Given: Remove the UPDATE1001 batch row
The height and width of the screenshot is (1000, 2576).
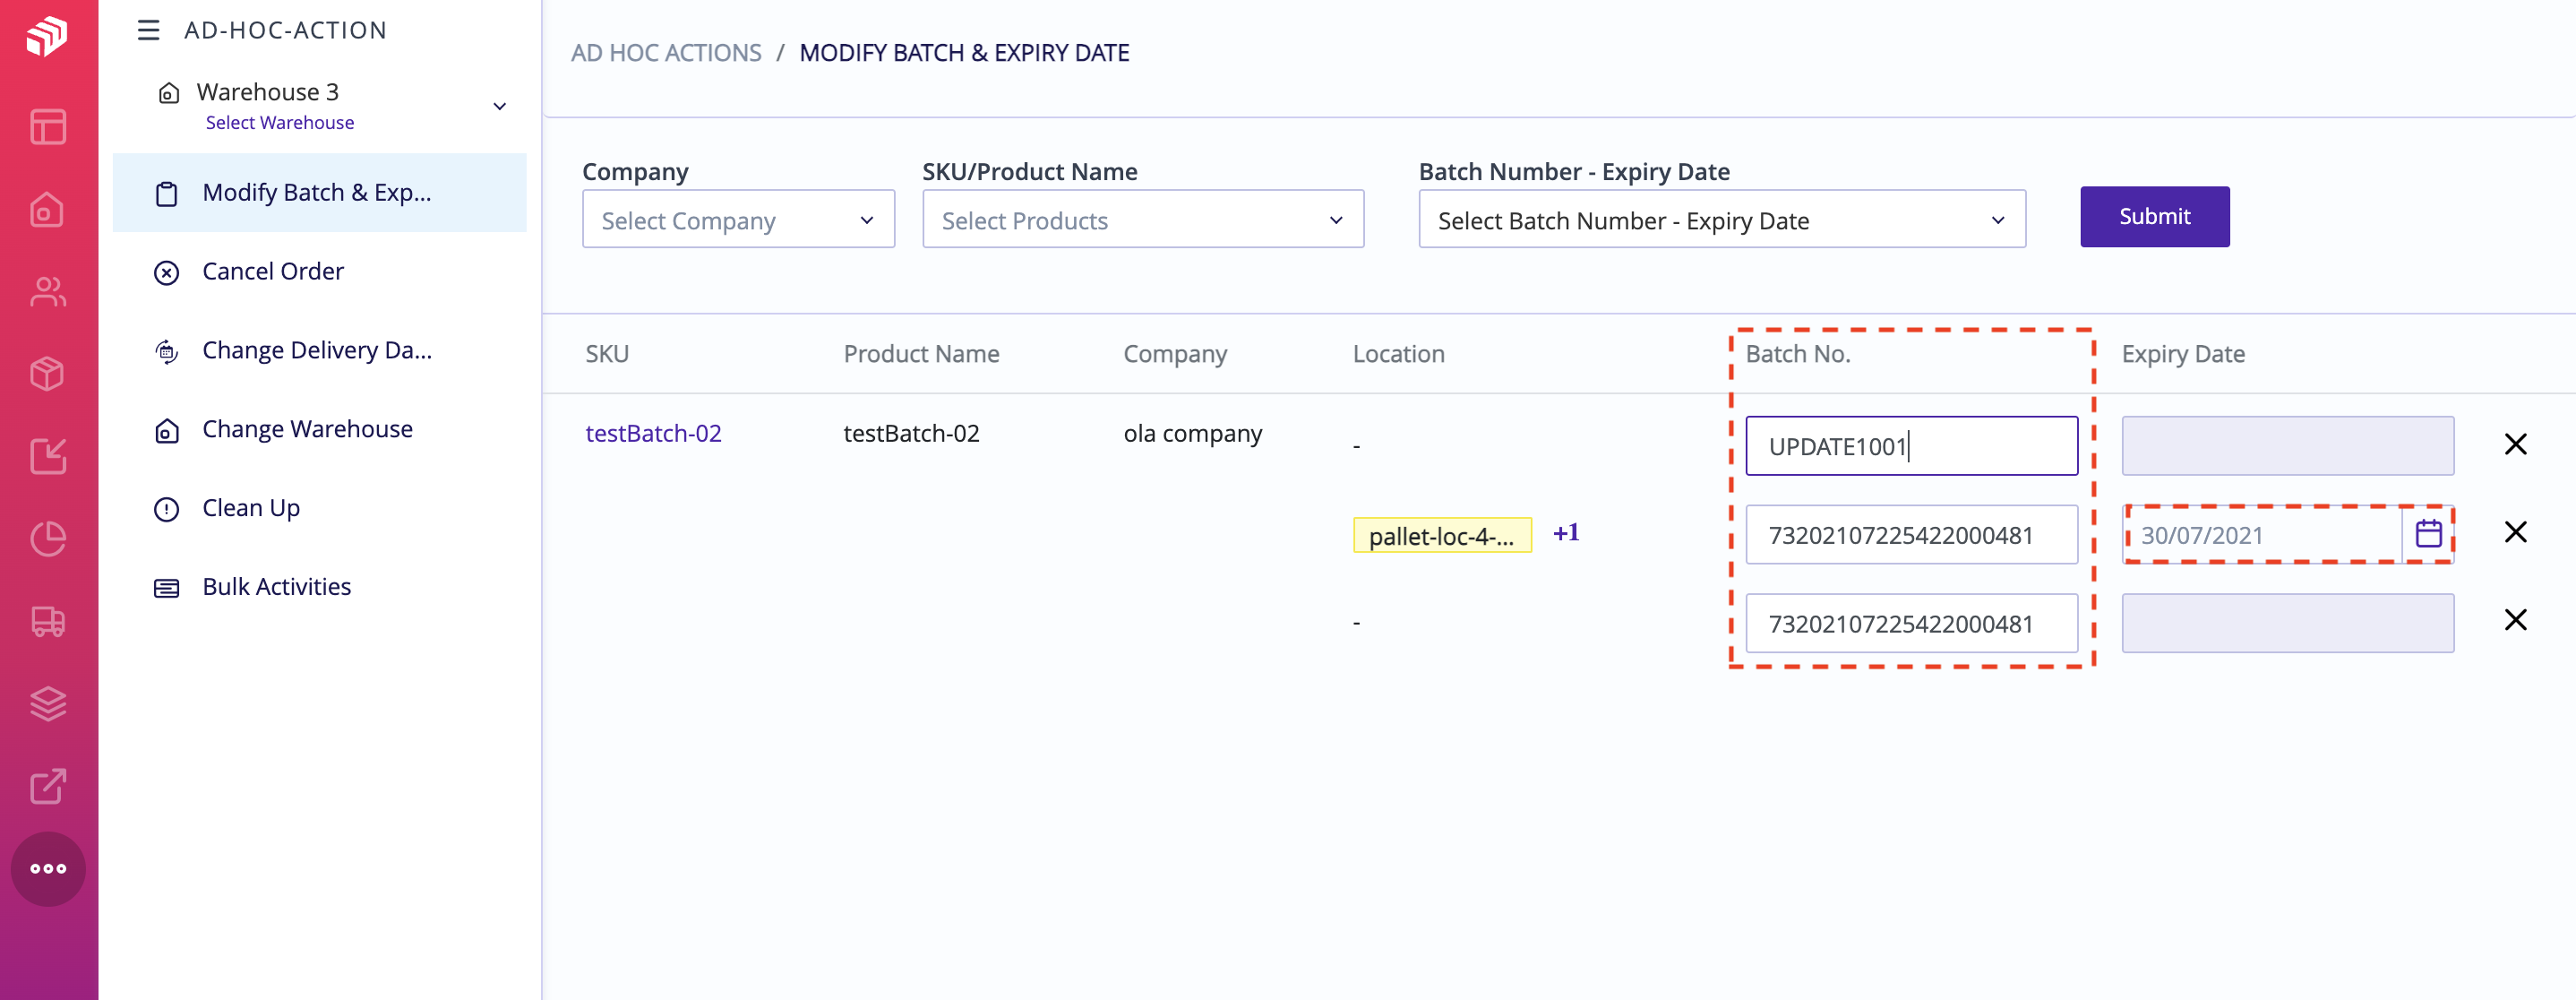Looking at the screenshot, I should pyautogui.click(x=2515, y=444).
